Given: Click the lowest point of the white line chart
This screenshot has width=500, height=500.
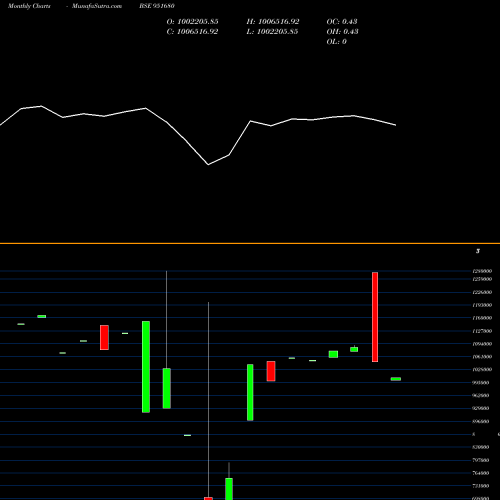Looking at the screenshot, I should (208, 164).
